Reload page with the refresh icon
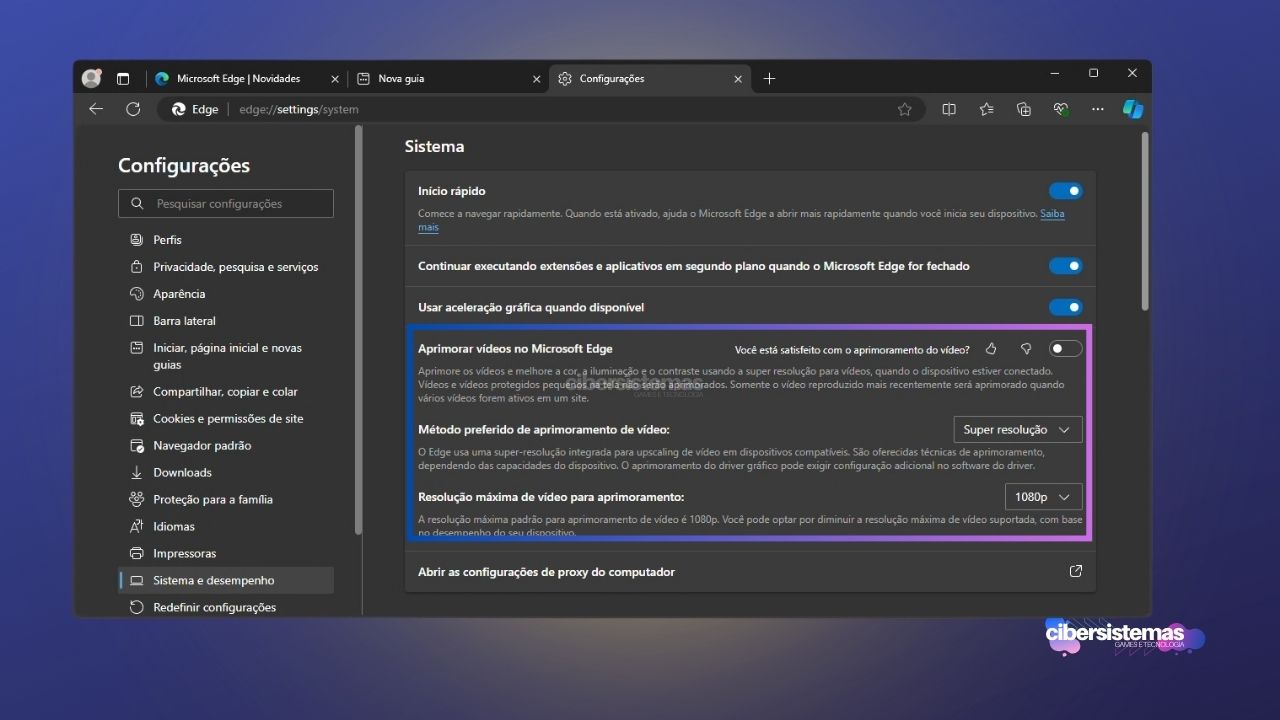This screenshot has height=720, width=1280. coord(133,109)
